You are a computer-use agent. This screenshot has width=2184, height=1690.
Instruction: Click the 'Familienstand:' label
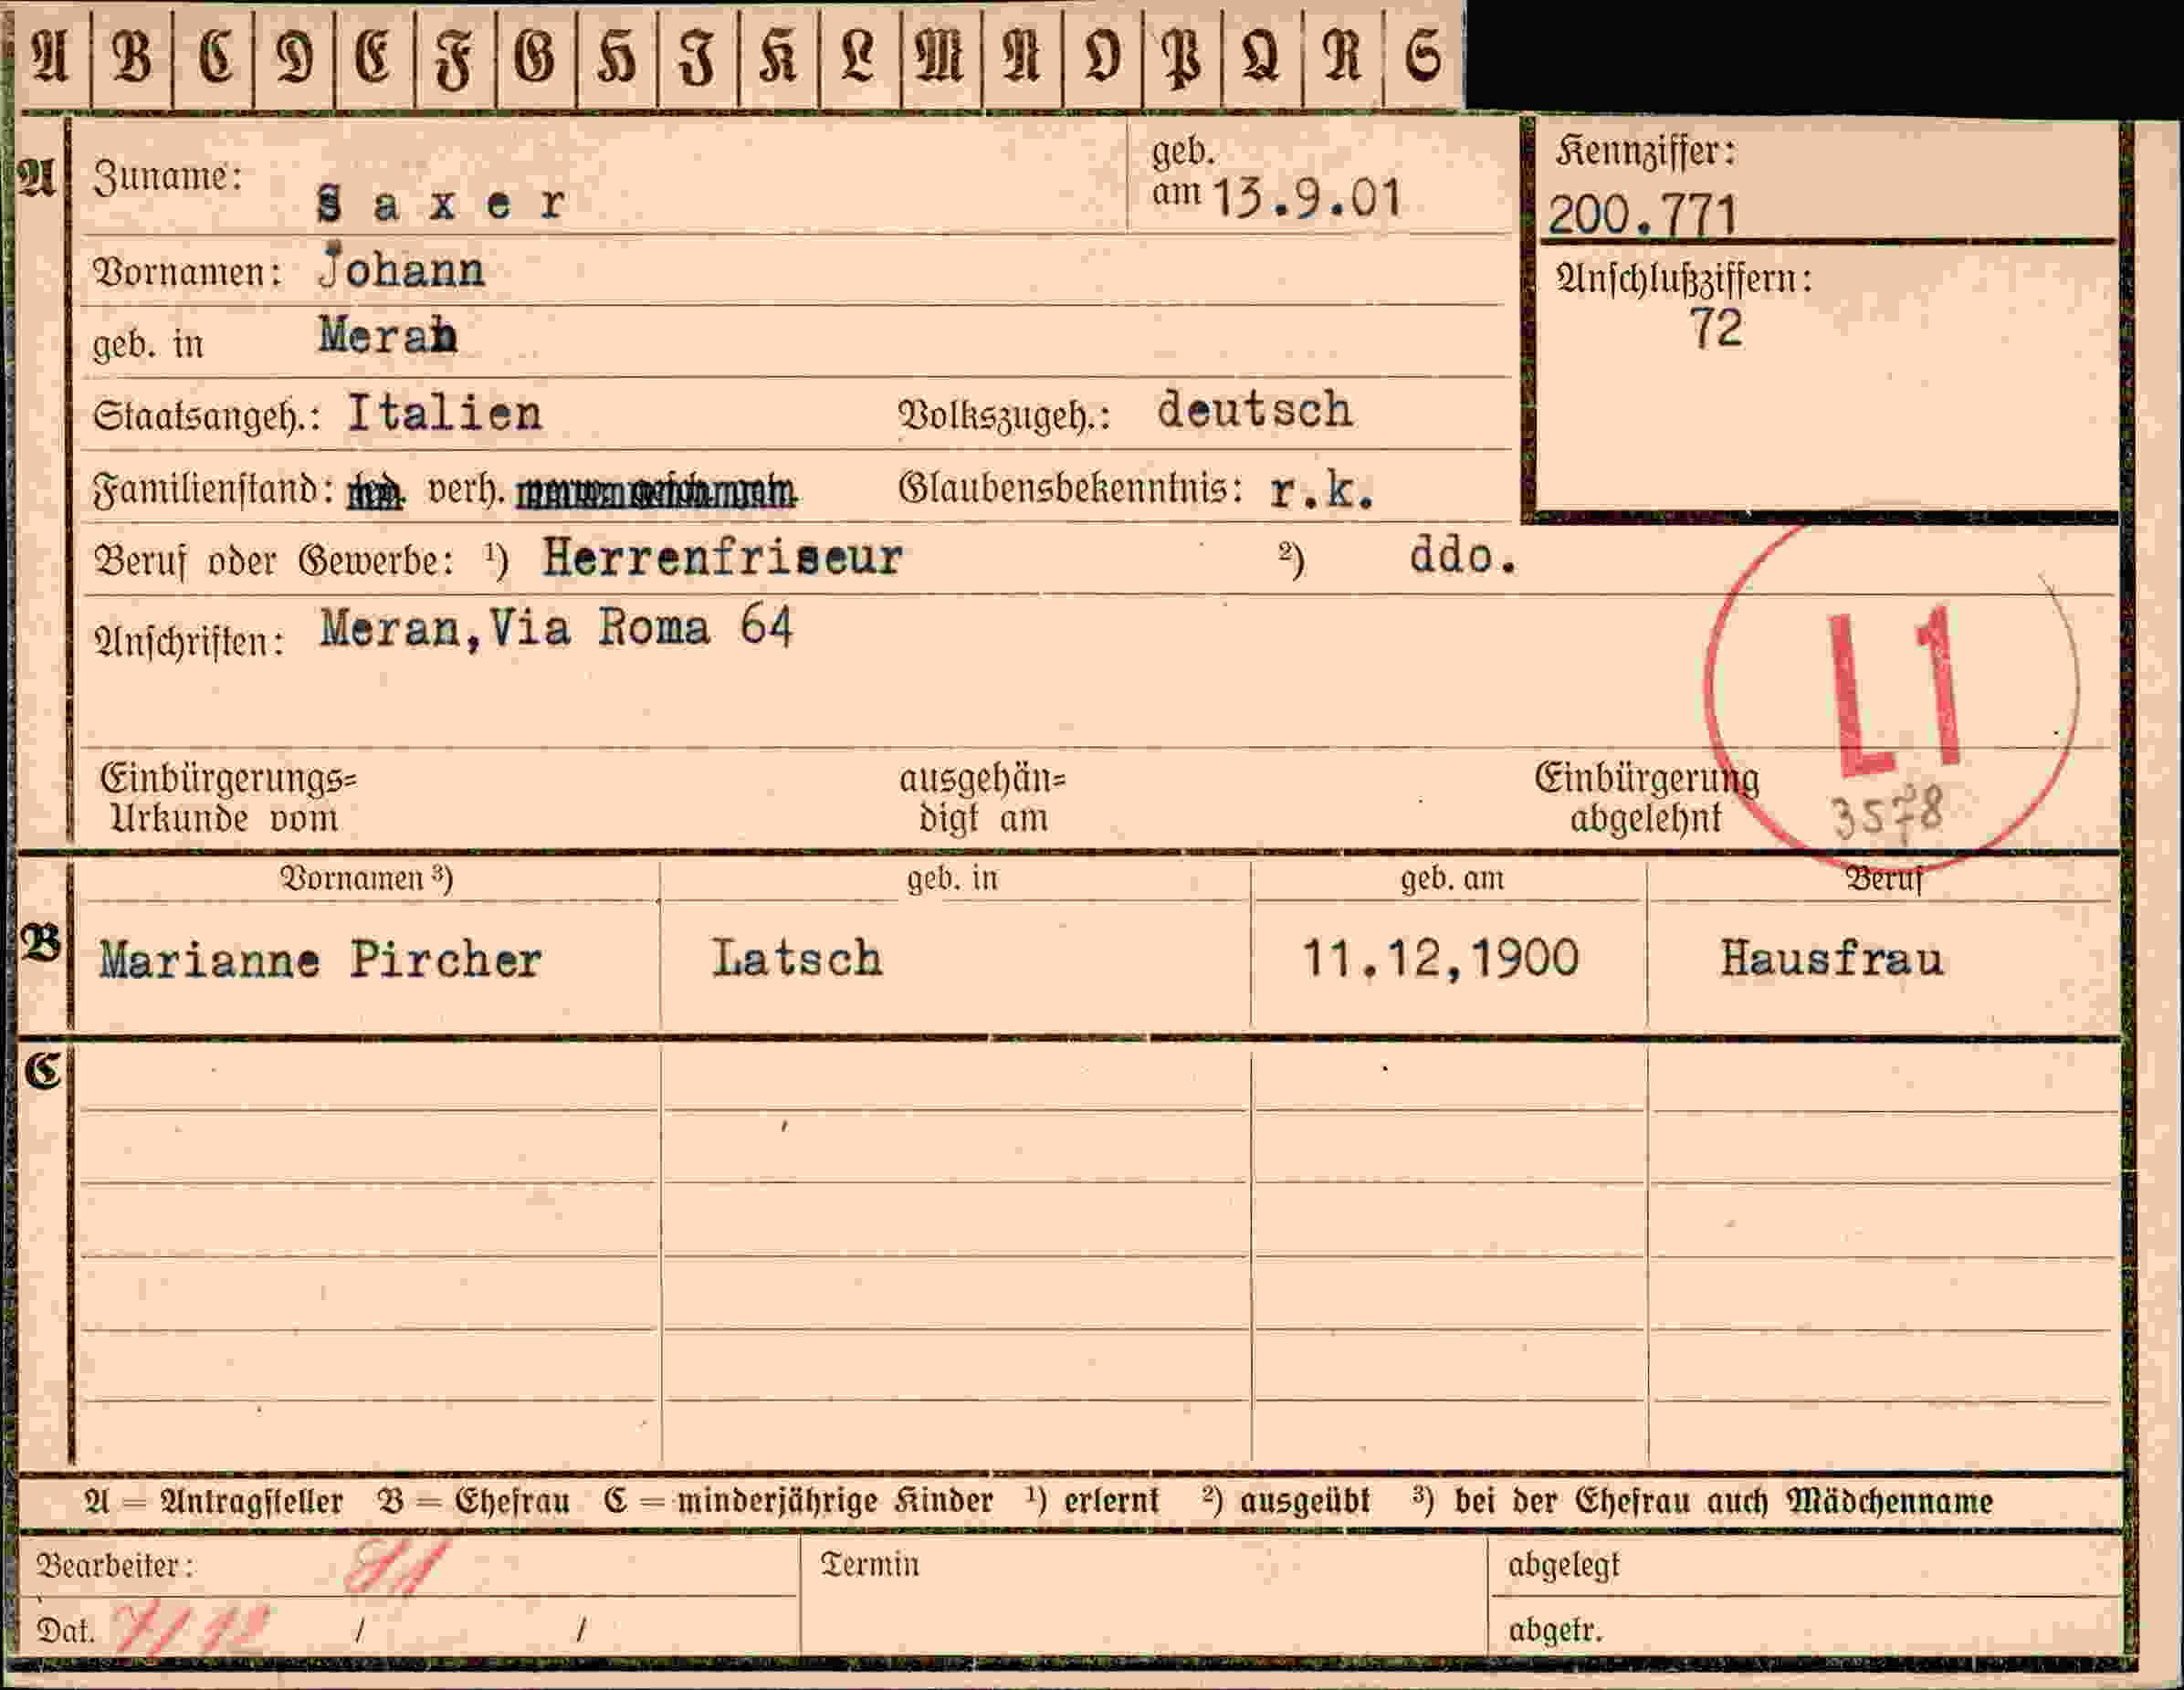coord(213,491)
